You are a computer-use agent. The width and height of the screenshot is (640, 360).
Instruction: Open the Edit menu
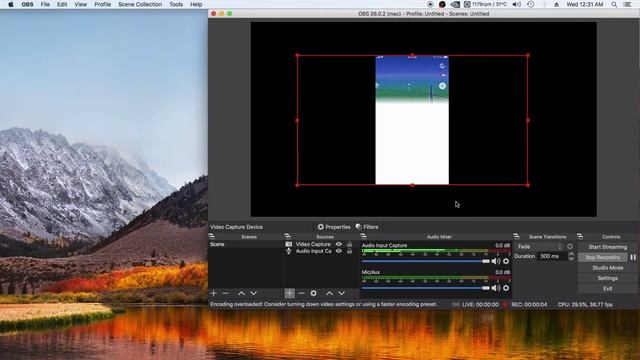[x=62, y=4]
